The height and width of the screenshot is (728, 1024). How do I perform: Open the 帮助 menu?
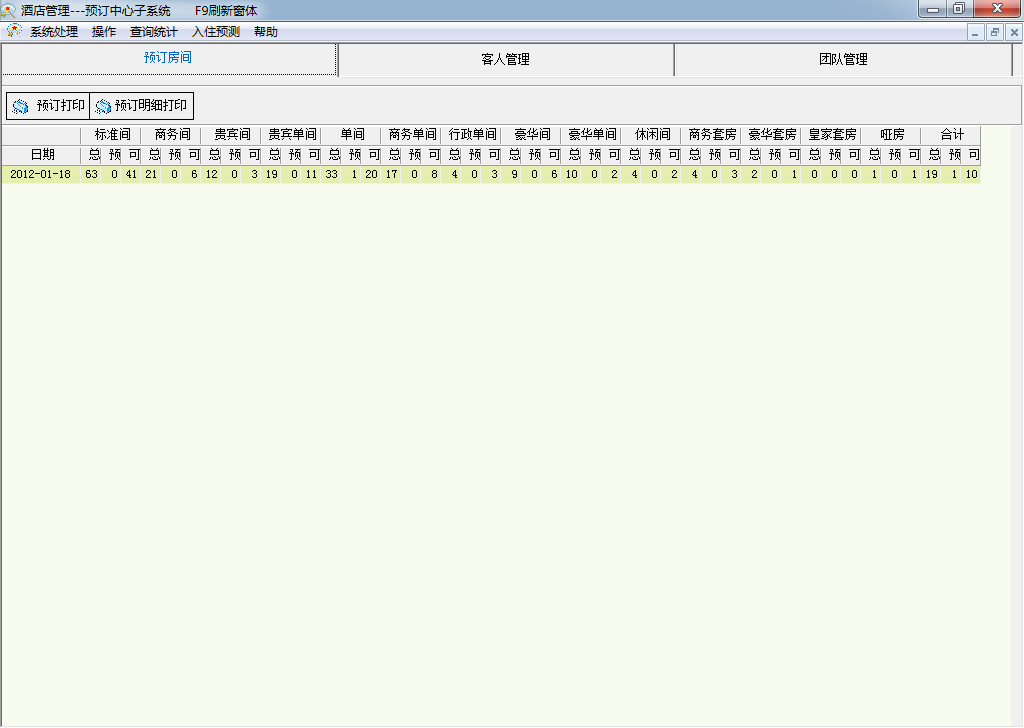click(266, 32)
